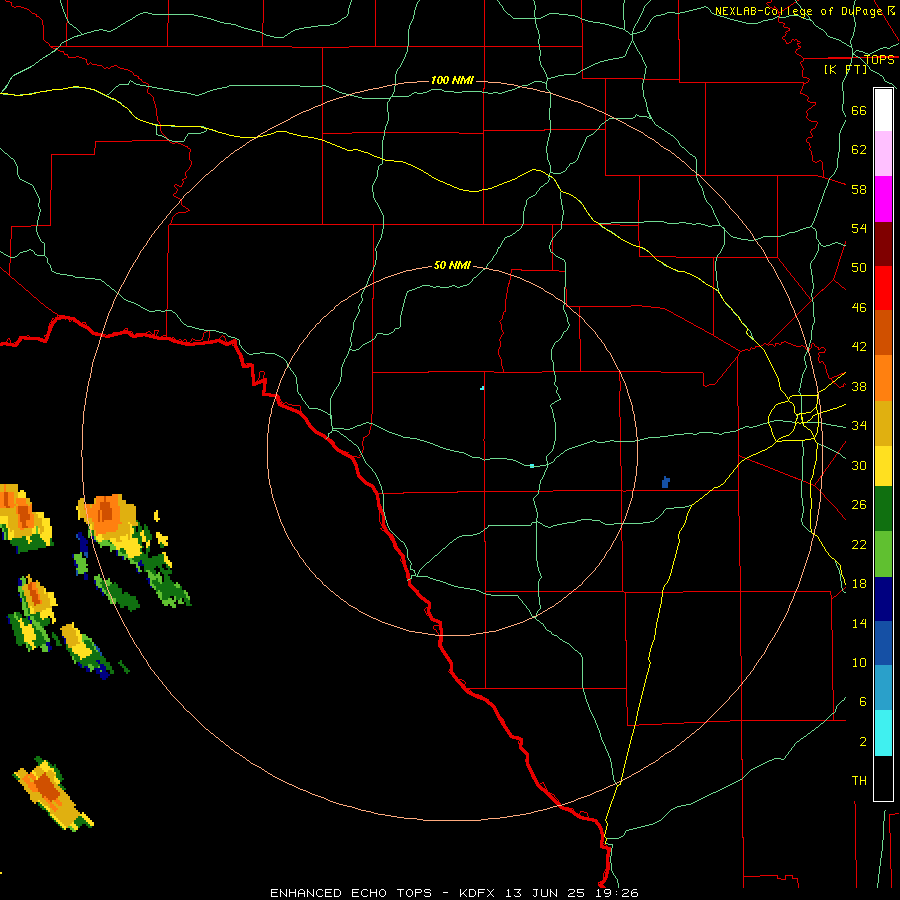Image resolution: width=900 pixels, height=900 pixels.
Task: Click the "19:26" timestamp
Action: pyautogui.click(x=615, y=893)
